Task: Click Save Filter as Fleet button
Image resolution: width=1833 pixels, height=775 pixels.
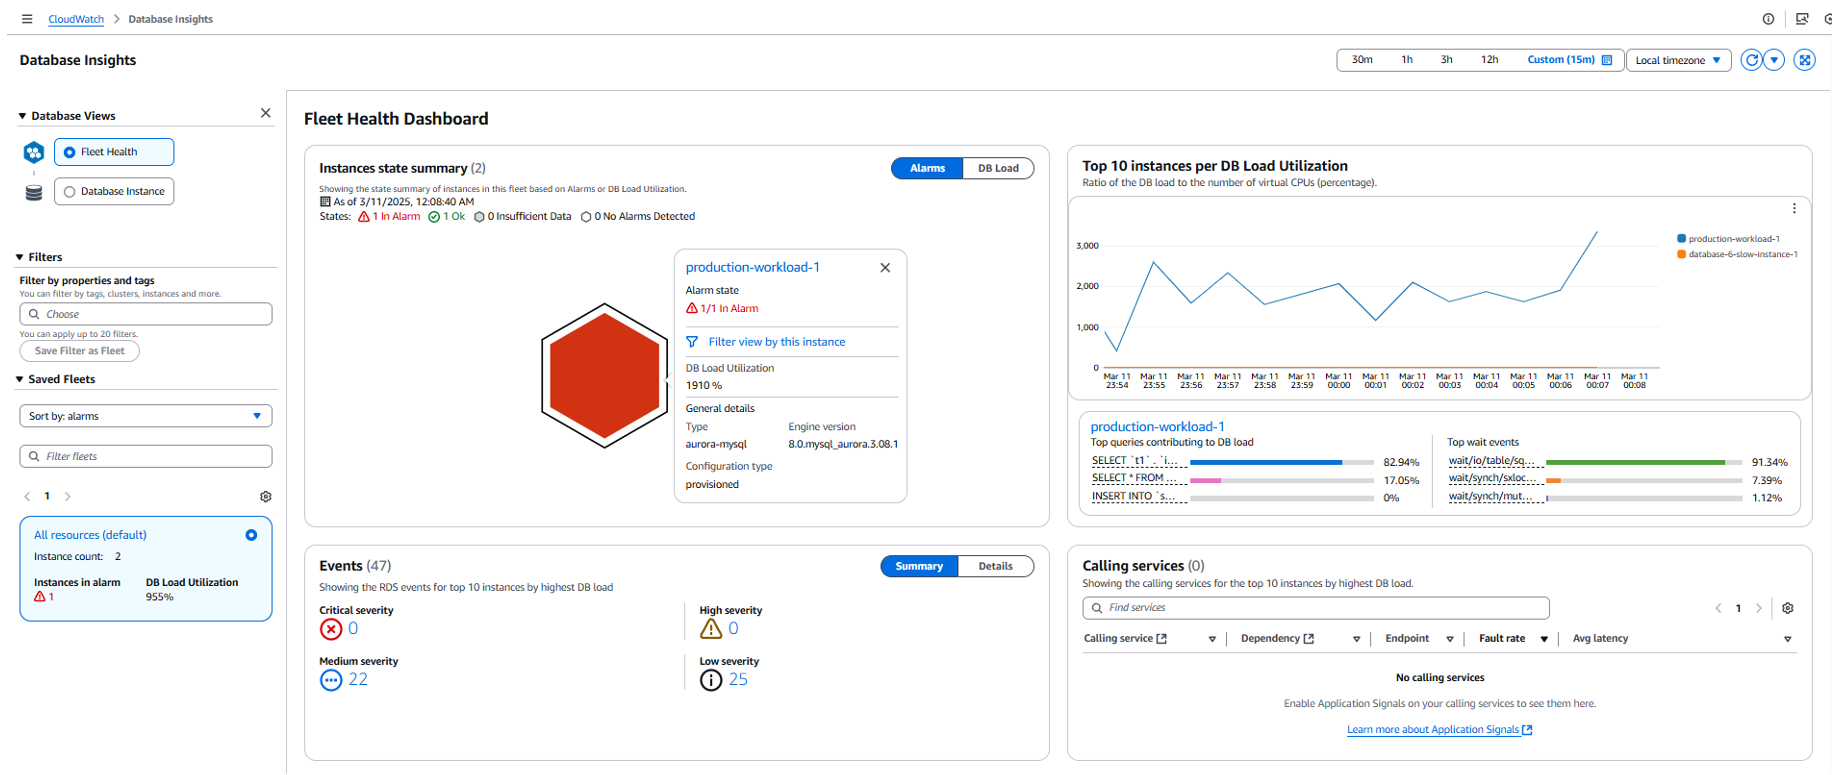Action: [x=80, y=351]
